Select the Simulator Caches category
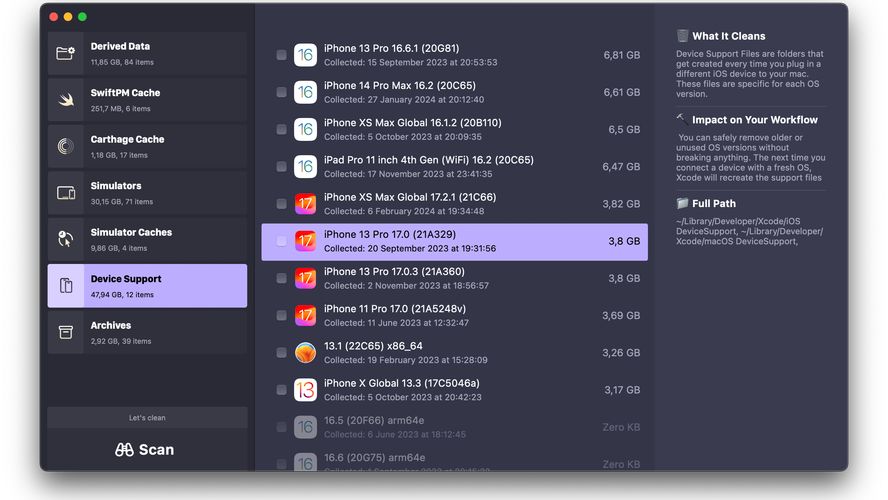This screenshot has width=888, height=500. [x=147, y=239]
